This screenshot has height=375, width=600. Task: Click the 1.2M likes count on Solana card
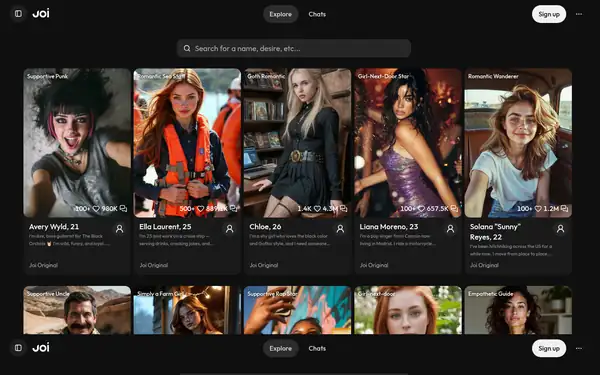551,209
